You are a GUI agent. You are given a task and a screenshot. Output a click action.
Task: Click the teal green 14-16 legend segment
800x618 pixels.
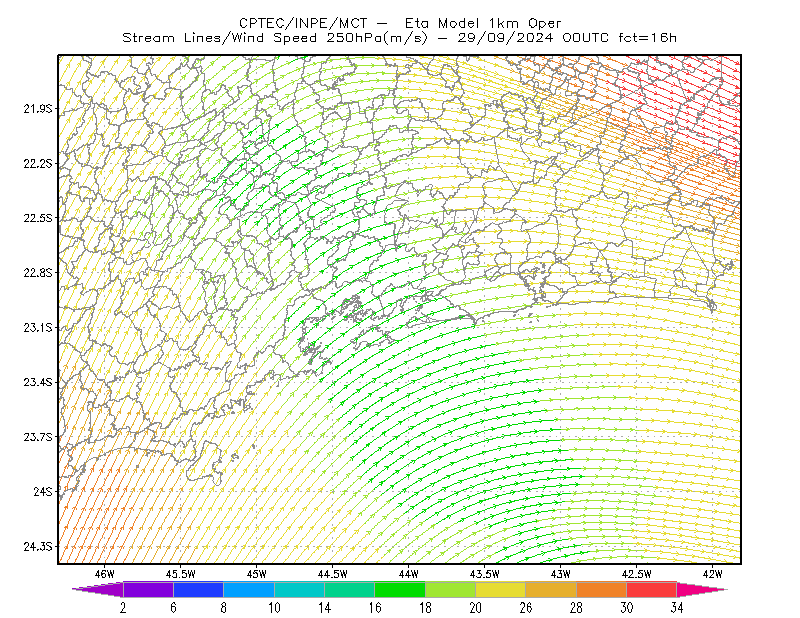point(349,589)
